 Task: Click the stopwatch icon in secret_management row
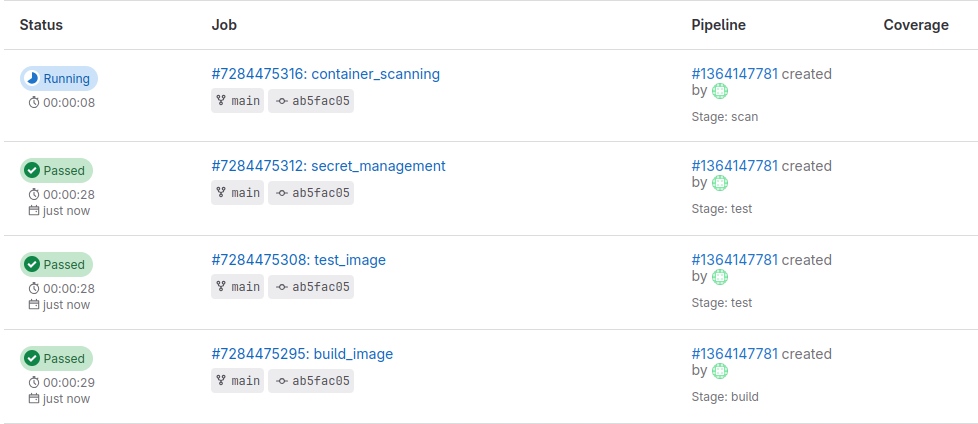pyautogui.click(x=34, y=195)
